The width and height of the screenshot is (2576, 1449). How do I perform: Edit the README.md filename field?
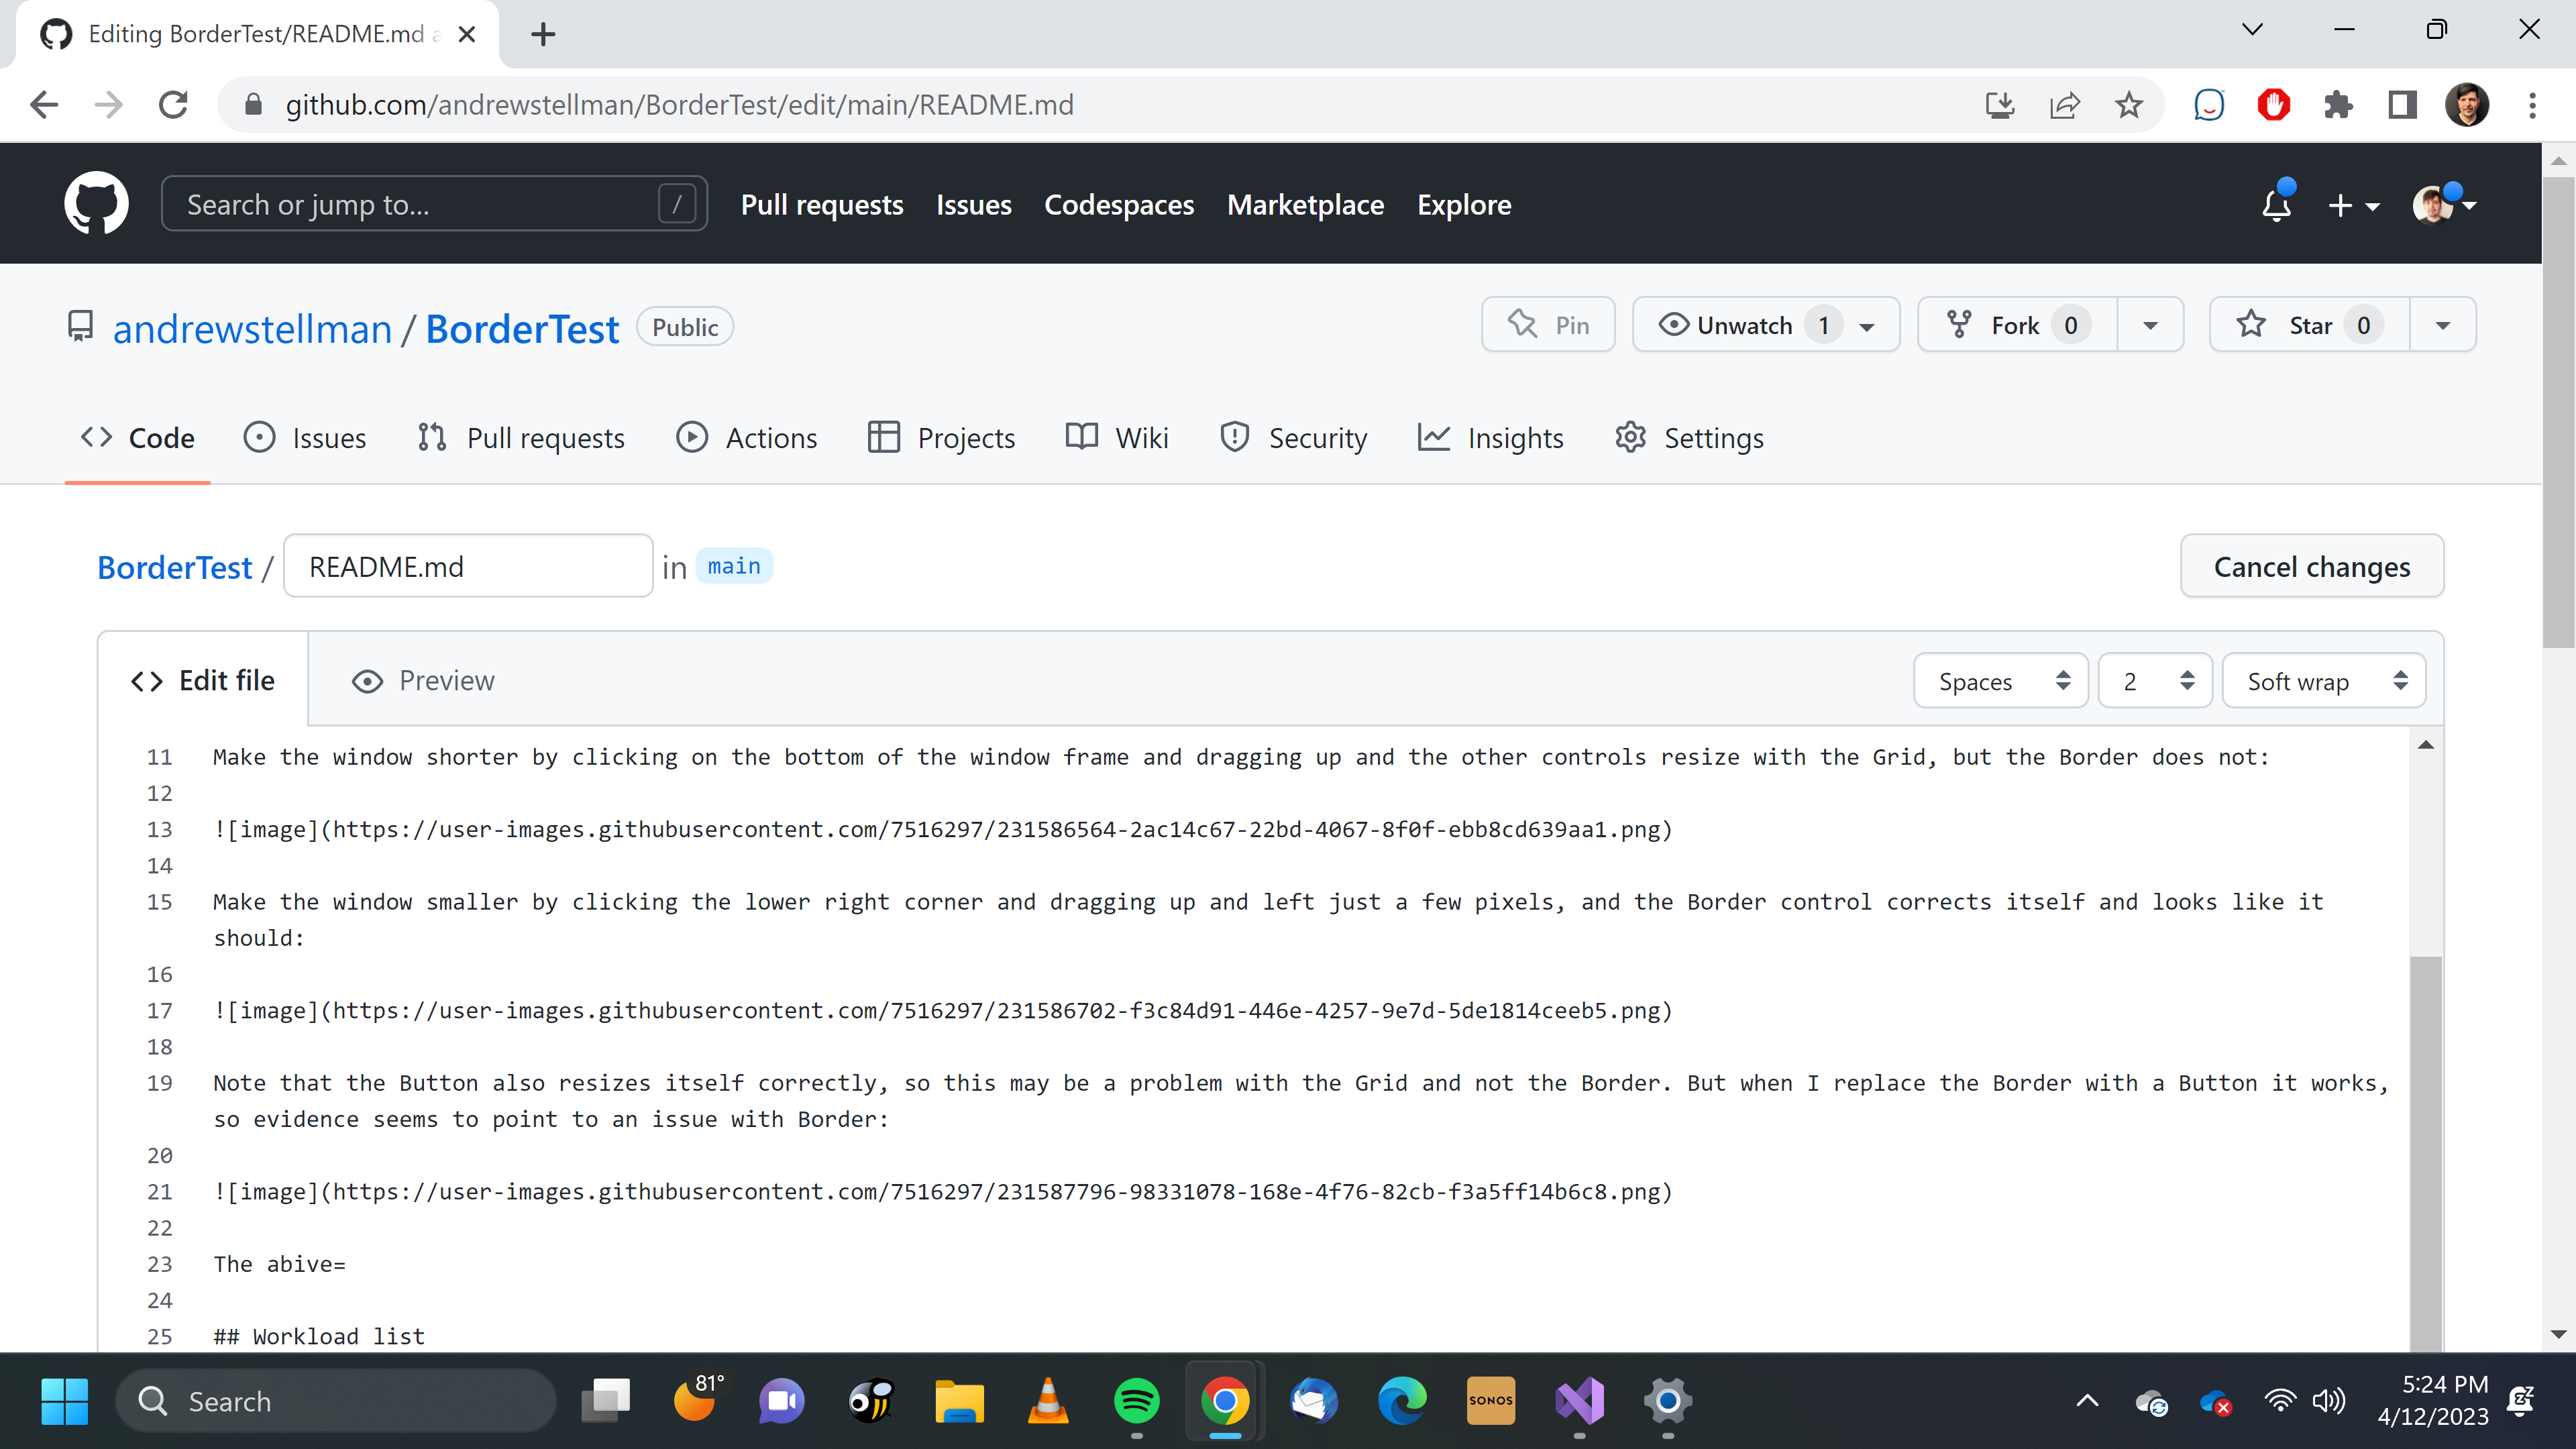pyautogui.click(x=467, y=565)
